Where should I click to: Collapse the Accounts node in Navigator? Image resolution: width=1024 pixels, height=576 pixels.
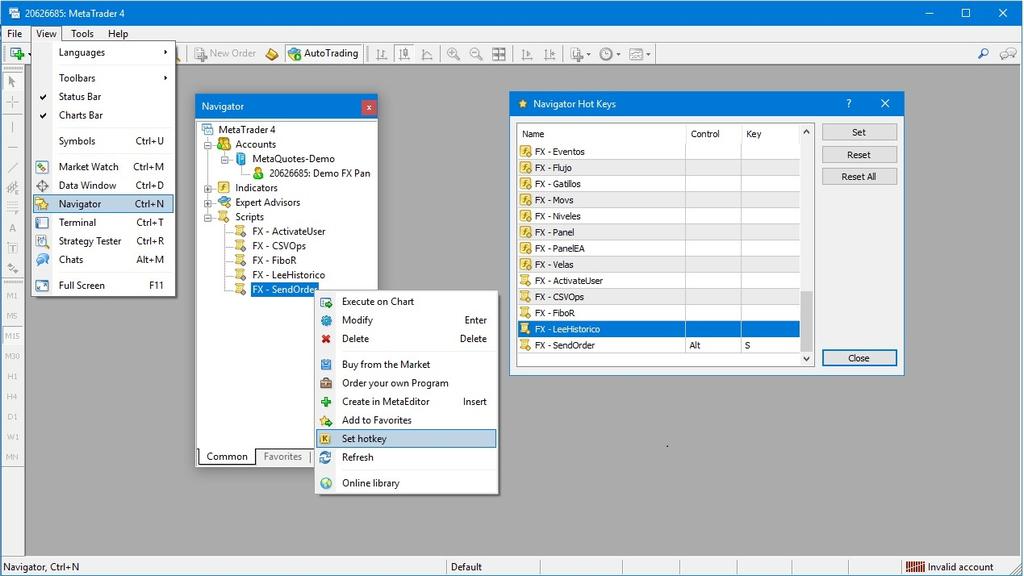208,145
